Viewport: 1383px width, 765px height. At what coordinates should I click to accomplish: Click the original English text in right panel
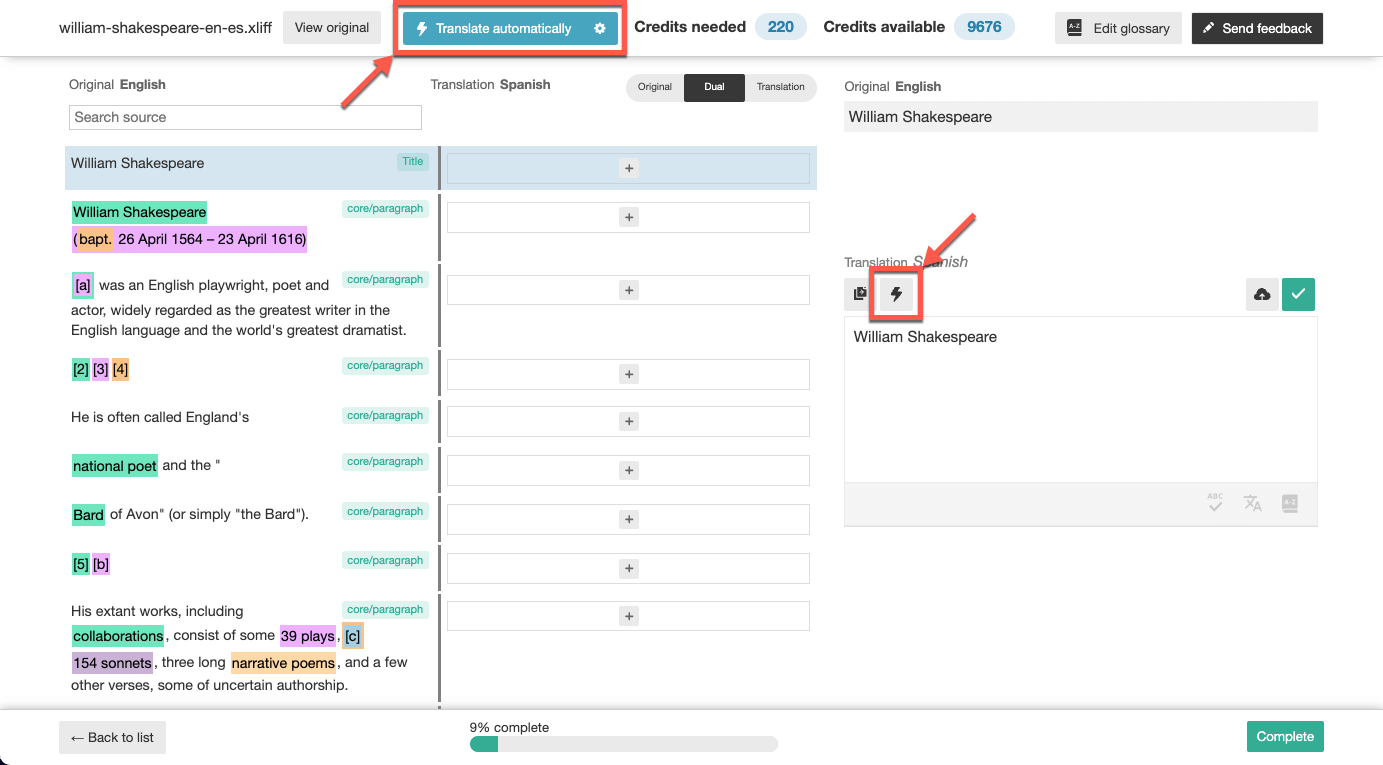[1081, 117]
